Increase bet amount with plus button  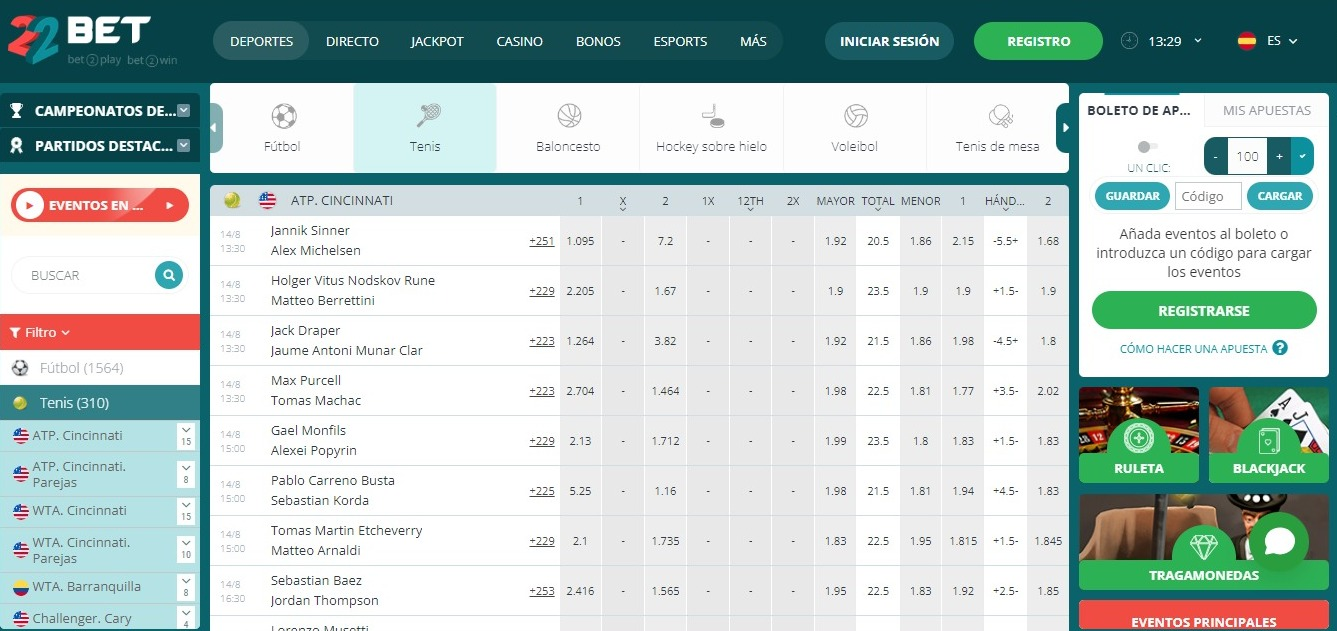click(1279, 156)
